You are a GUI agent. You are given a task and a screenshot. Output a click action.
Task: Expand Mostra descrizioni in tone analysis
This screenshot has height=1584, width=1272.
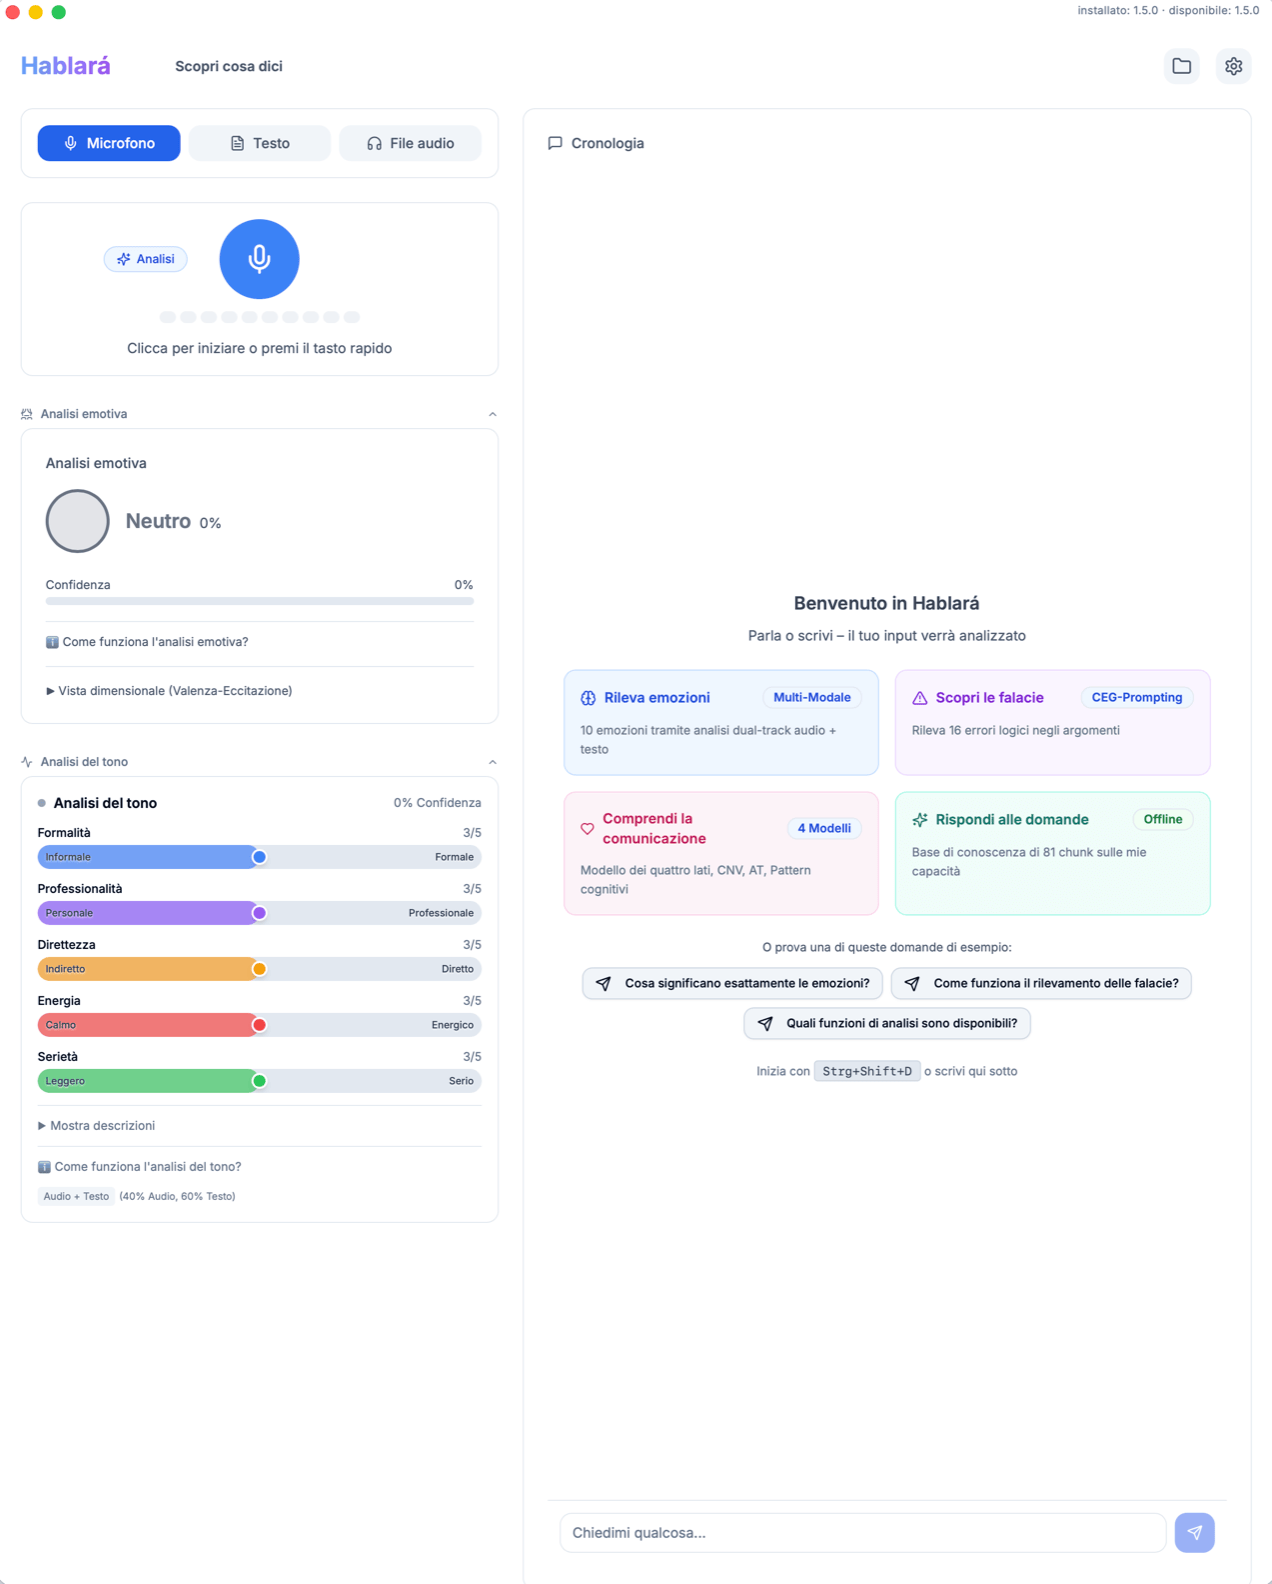[97, 1125]
